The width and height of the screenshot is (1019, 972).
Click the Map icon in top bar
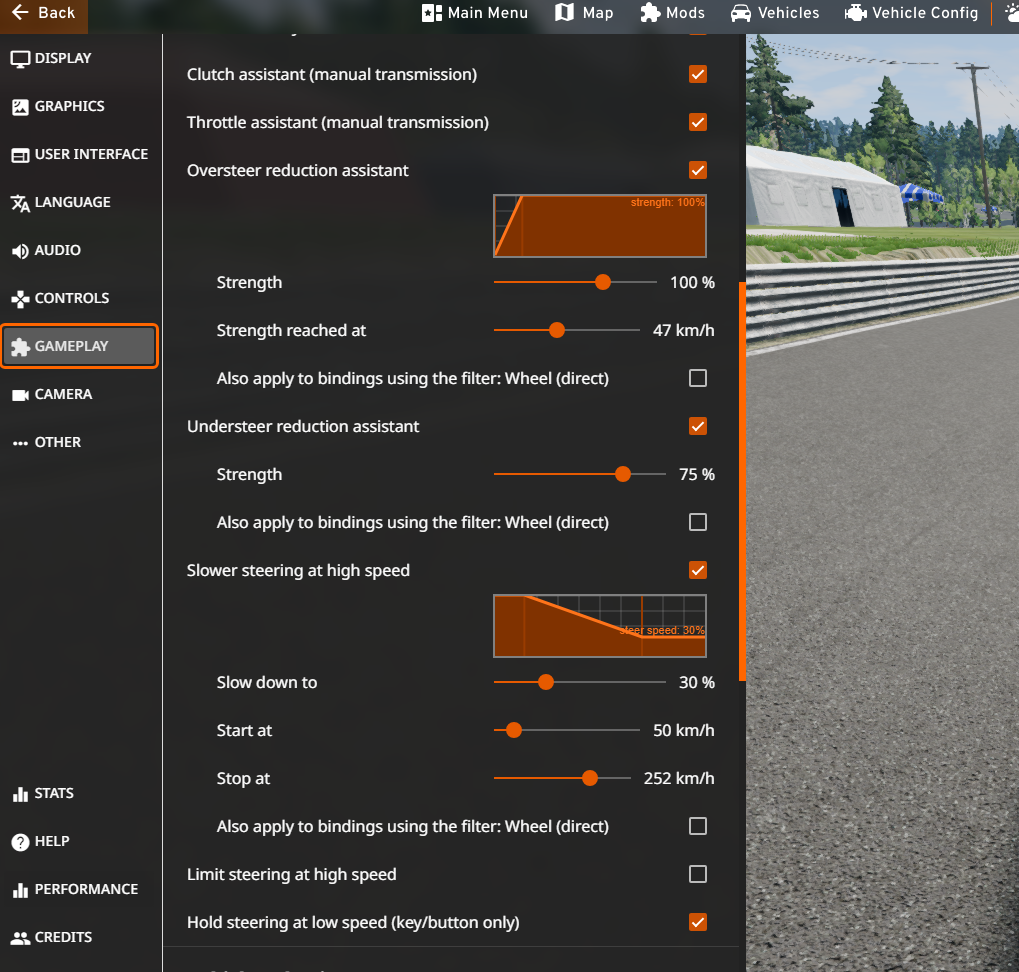(x=564, y=12)
